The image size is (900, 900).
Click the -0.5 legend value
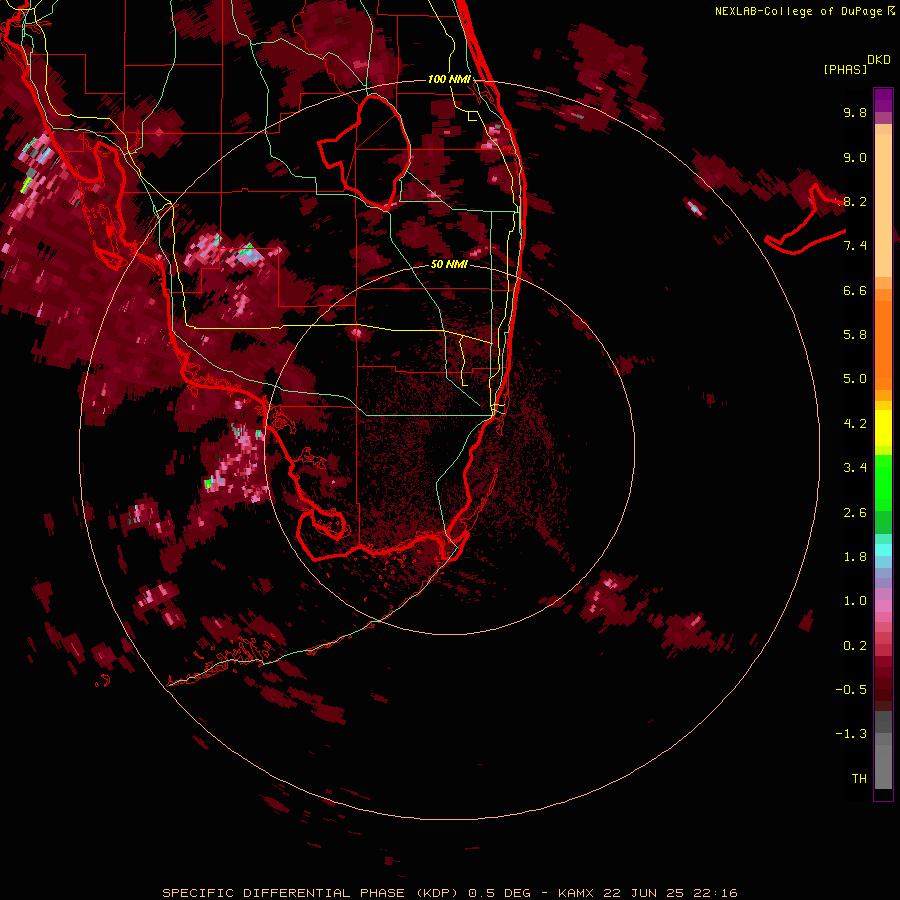[851, 690]
